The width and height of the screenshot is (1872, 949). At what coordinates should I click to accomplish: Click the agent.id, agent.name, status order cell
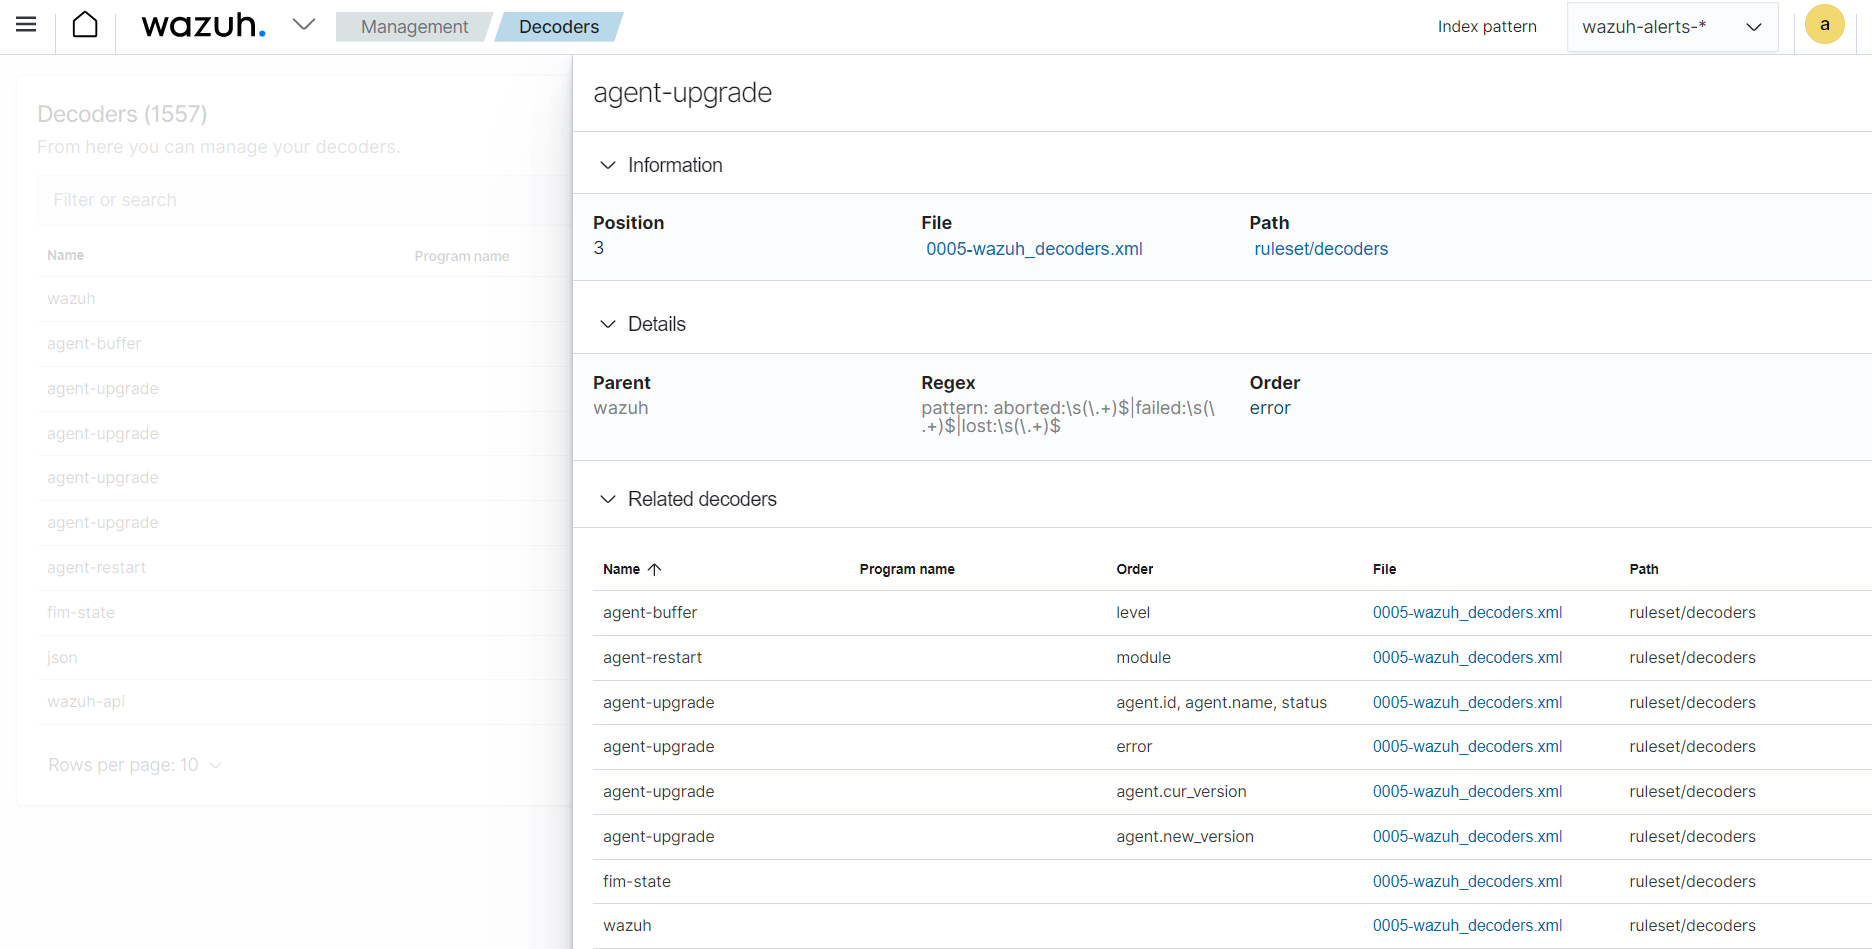point(1221,703)
